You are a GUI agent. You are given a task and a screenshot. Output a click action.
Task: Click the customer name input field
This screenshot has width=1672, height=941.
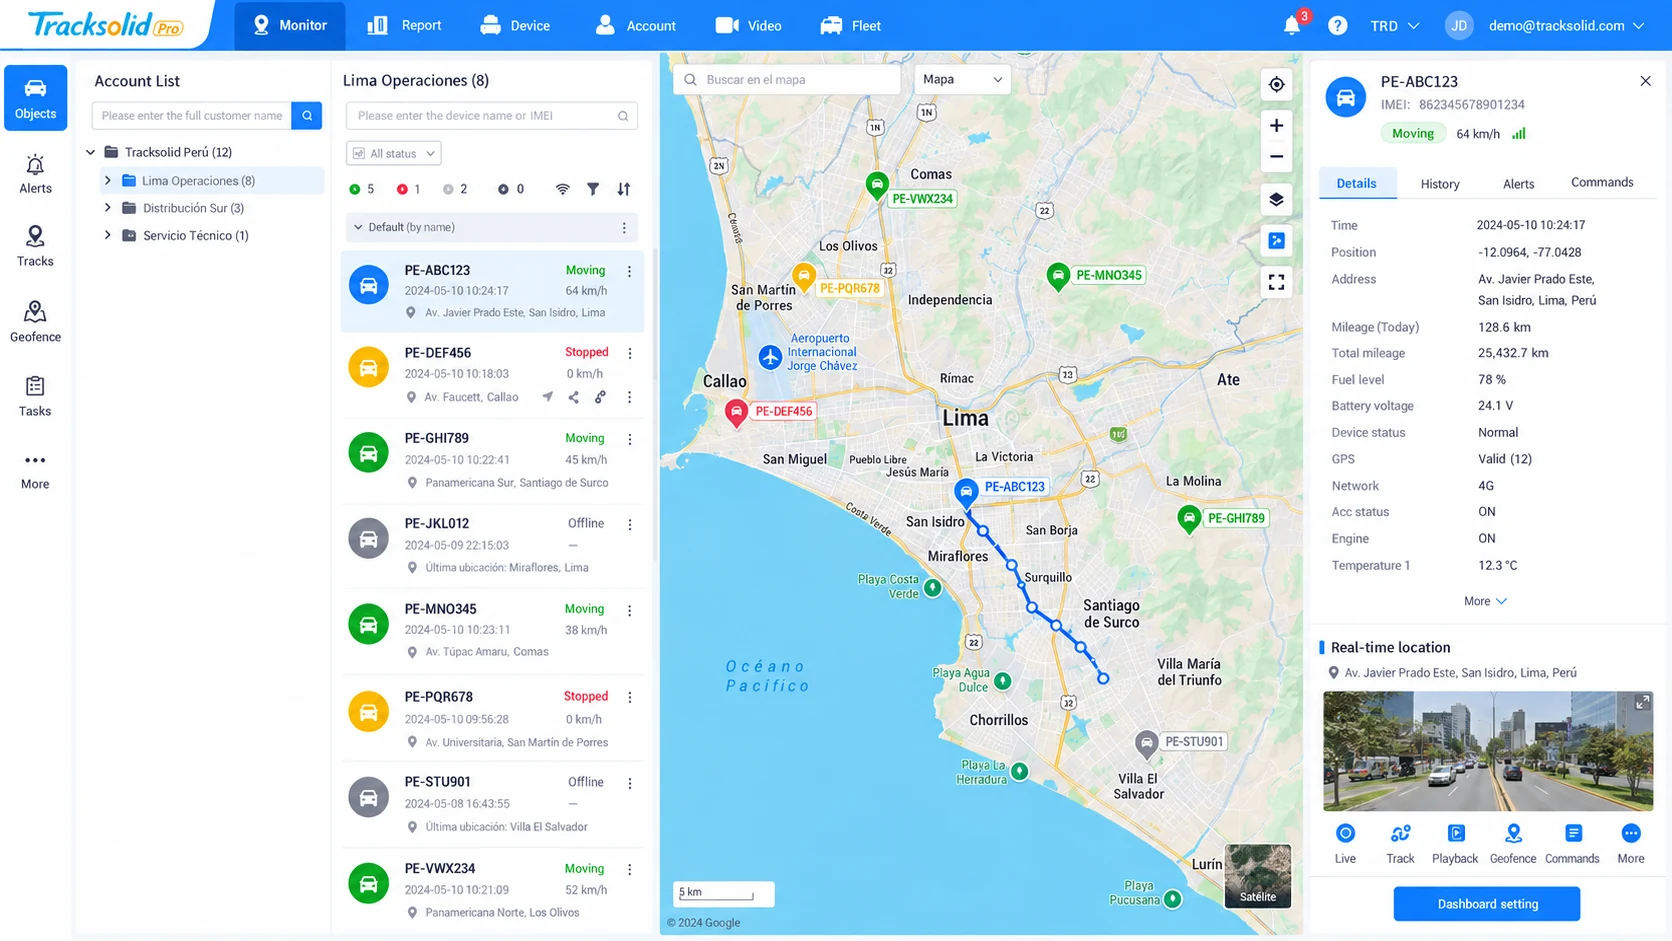click(192, 116)
